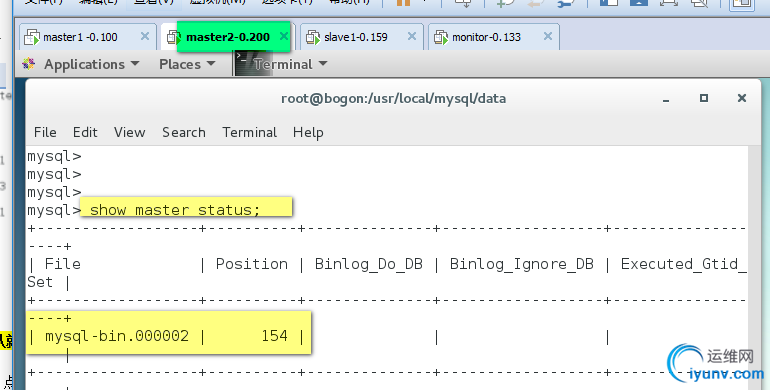Minimize the root@bogon terminal window
This screenshot has height=390, width=770.
(666, 99)
